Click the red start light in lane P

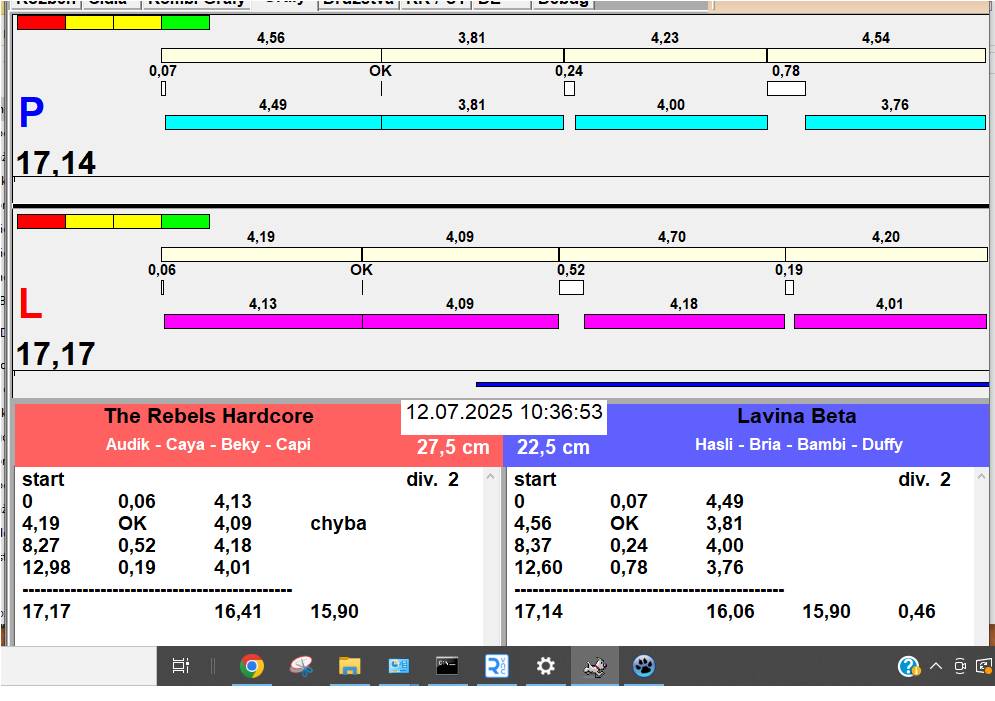click(41, 22)
